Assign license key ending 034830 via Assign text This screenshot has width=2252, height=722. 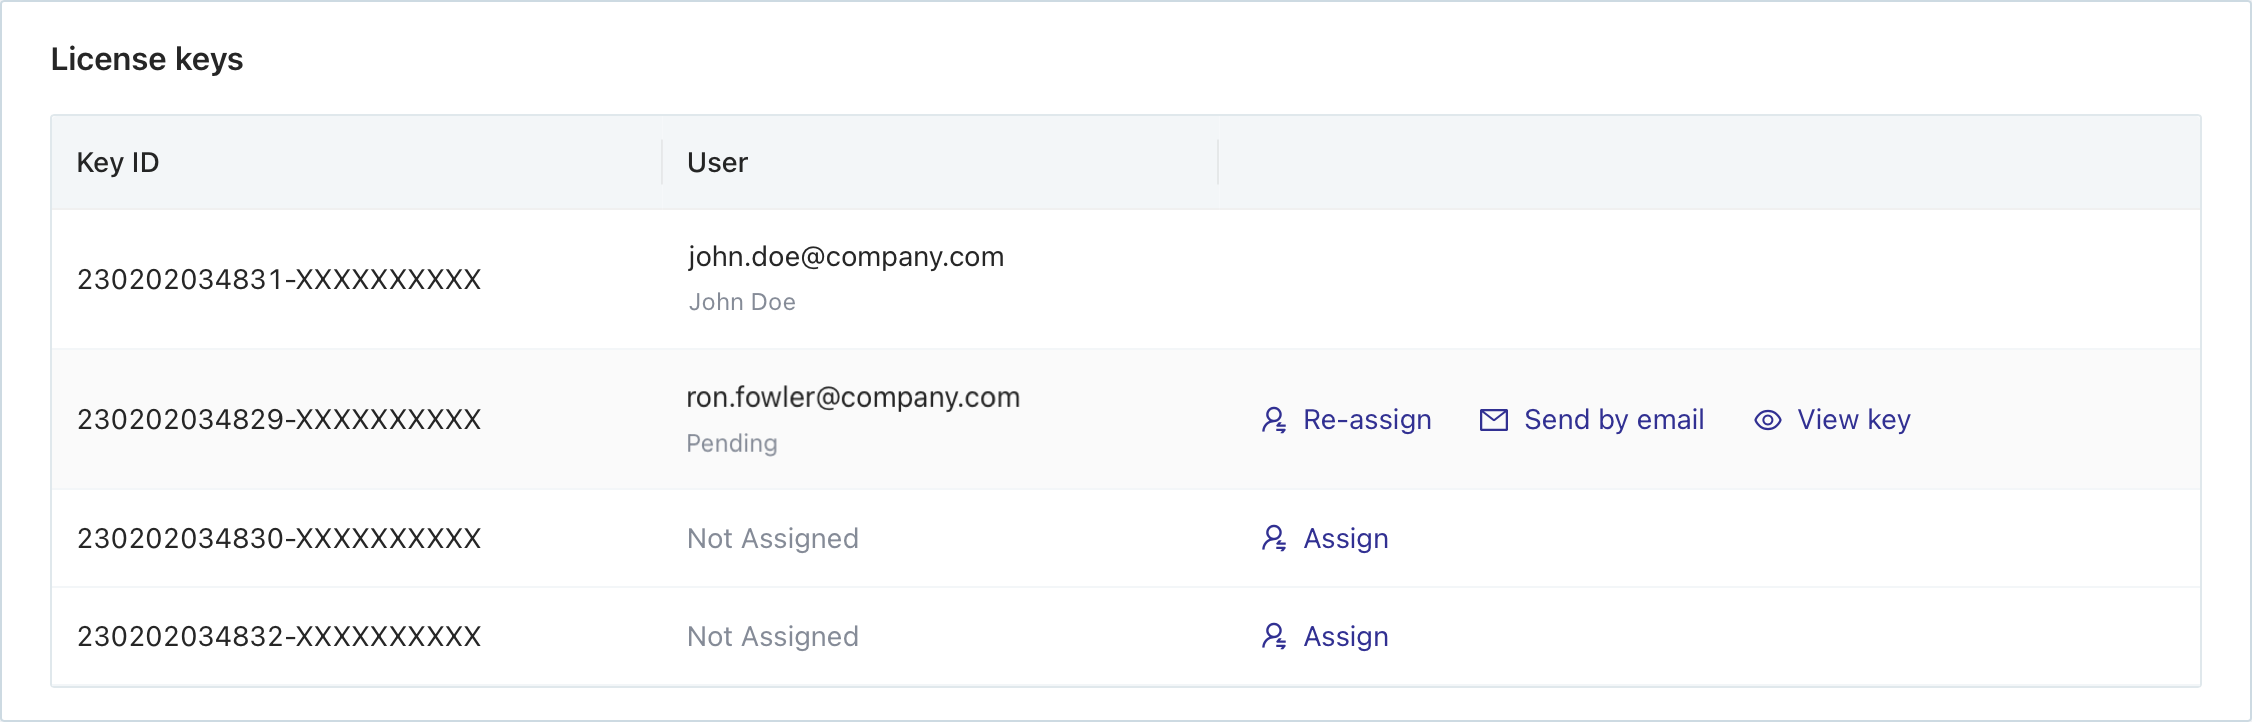[x=1345, y=539]
